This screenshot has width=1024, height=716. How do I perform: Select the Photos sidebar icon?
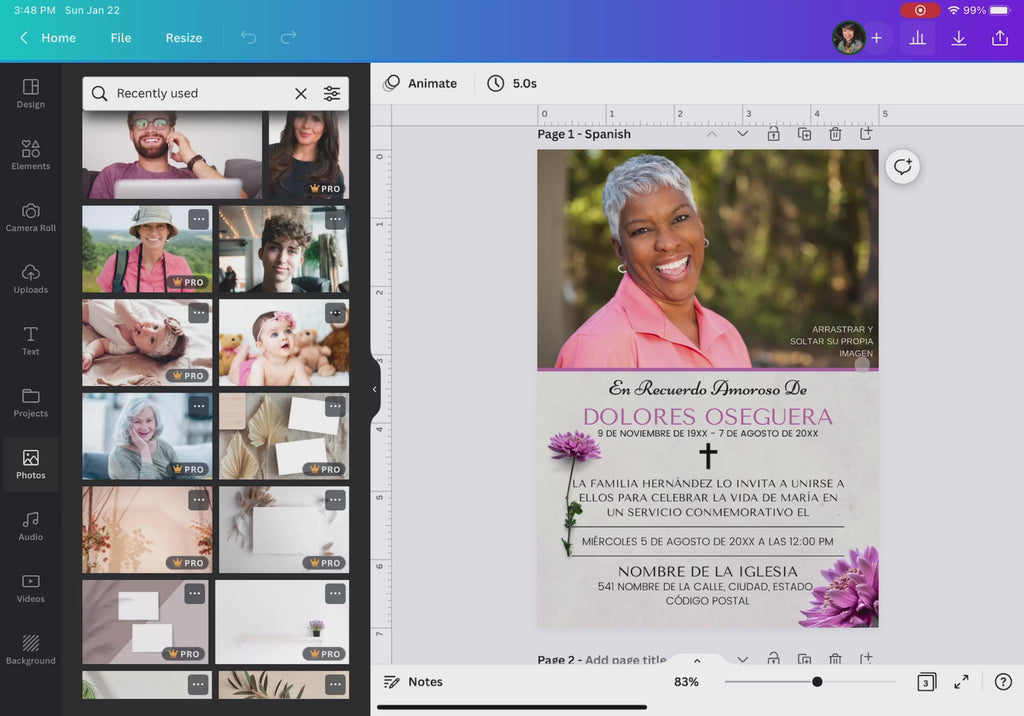click(x=31, y=464)
